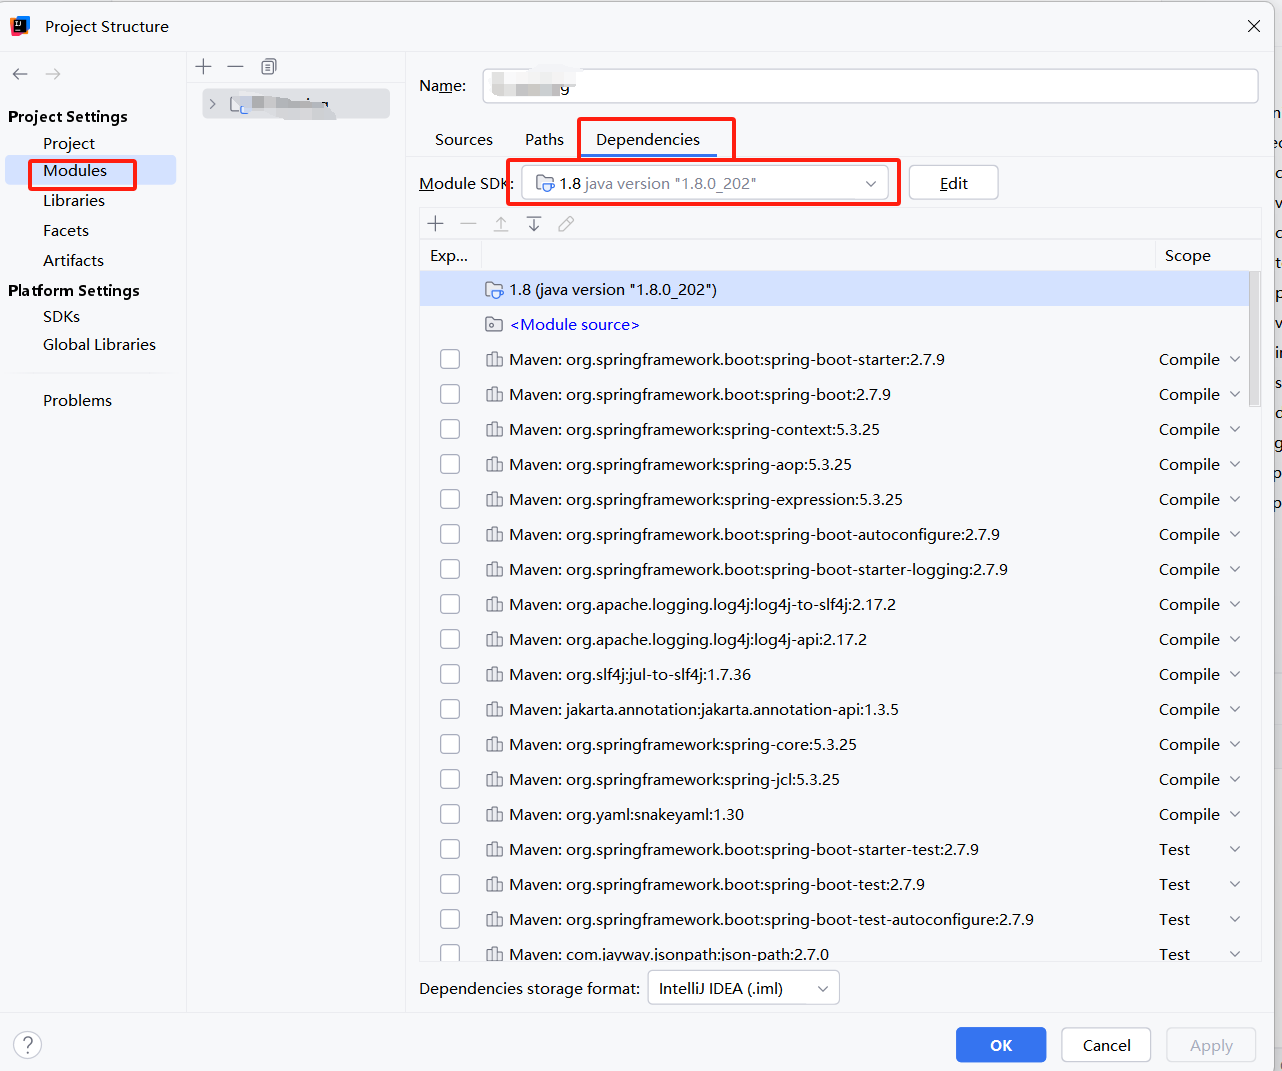Click the back navigation arrow
Viewport: 1282px width, 1071px height.
[x=20, y=74]
